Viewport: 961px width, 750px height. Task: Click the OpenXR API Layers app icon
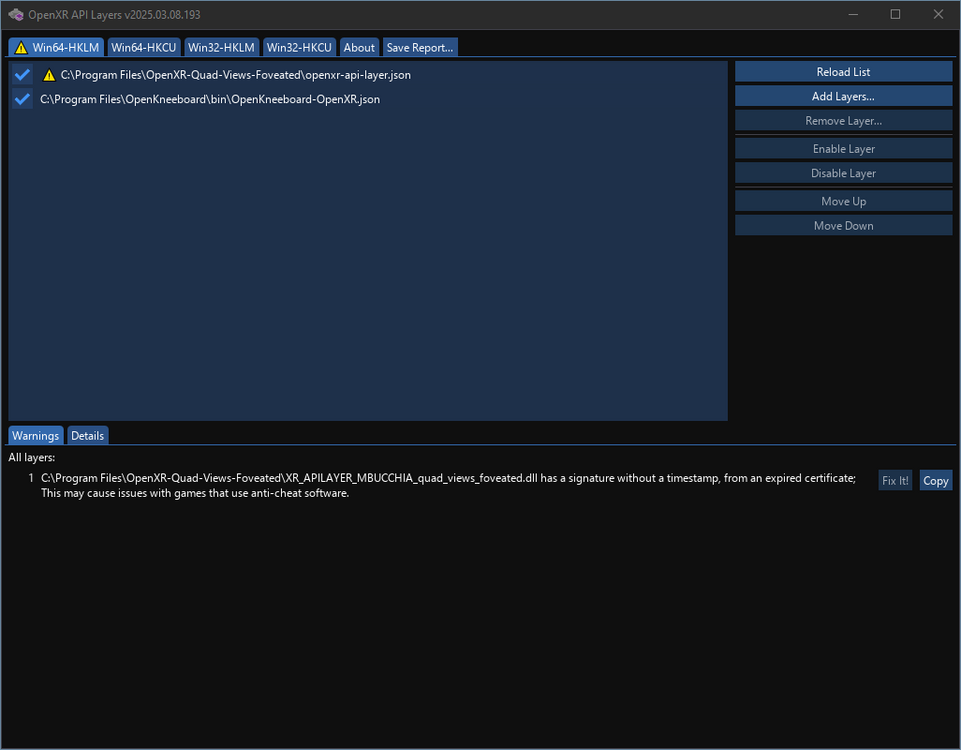[16, 15]
